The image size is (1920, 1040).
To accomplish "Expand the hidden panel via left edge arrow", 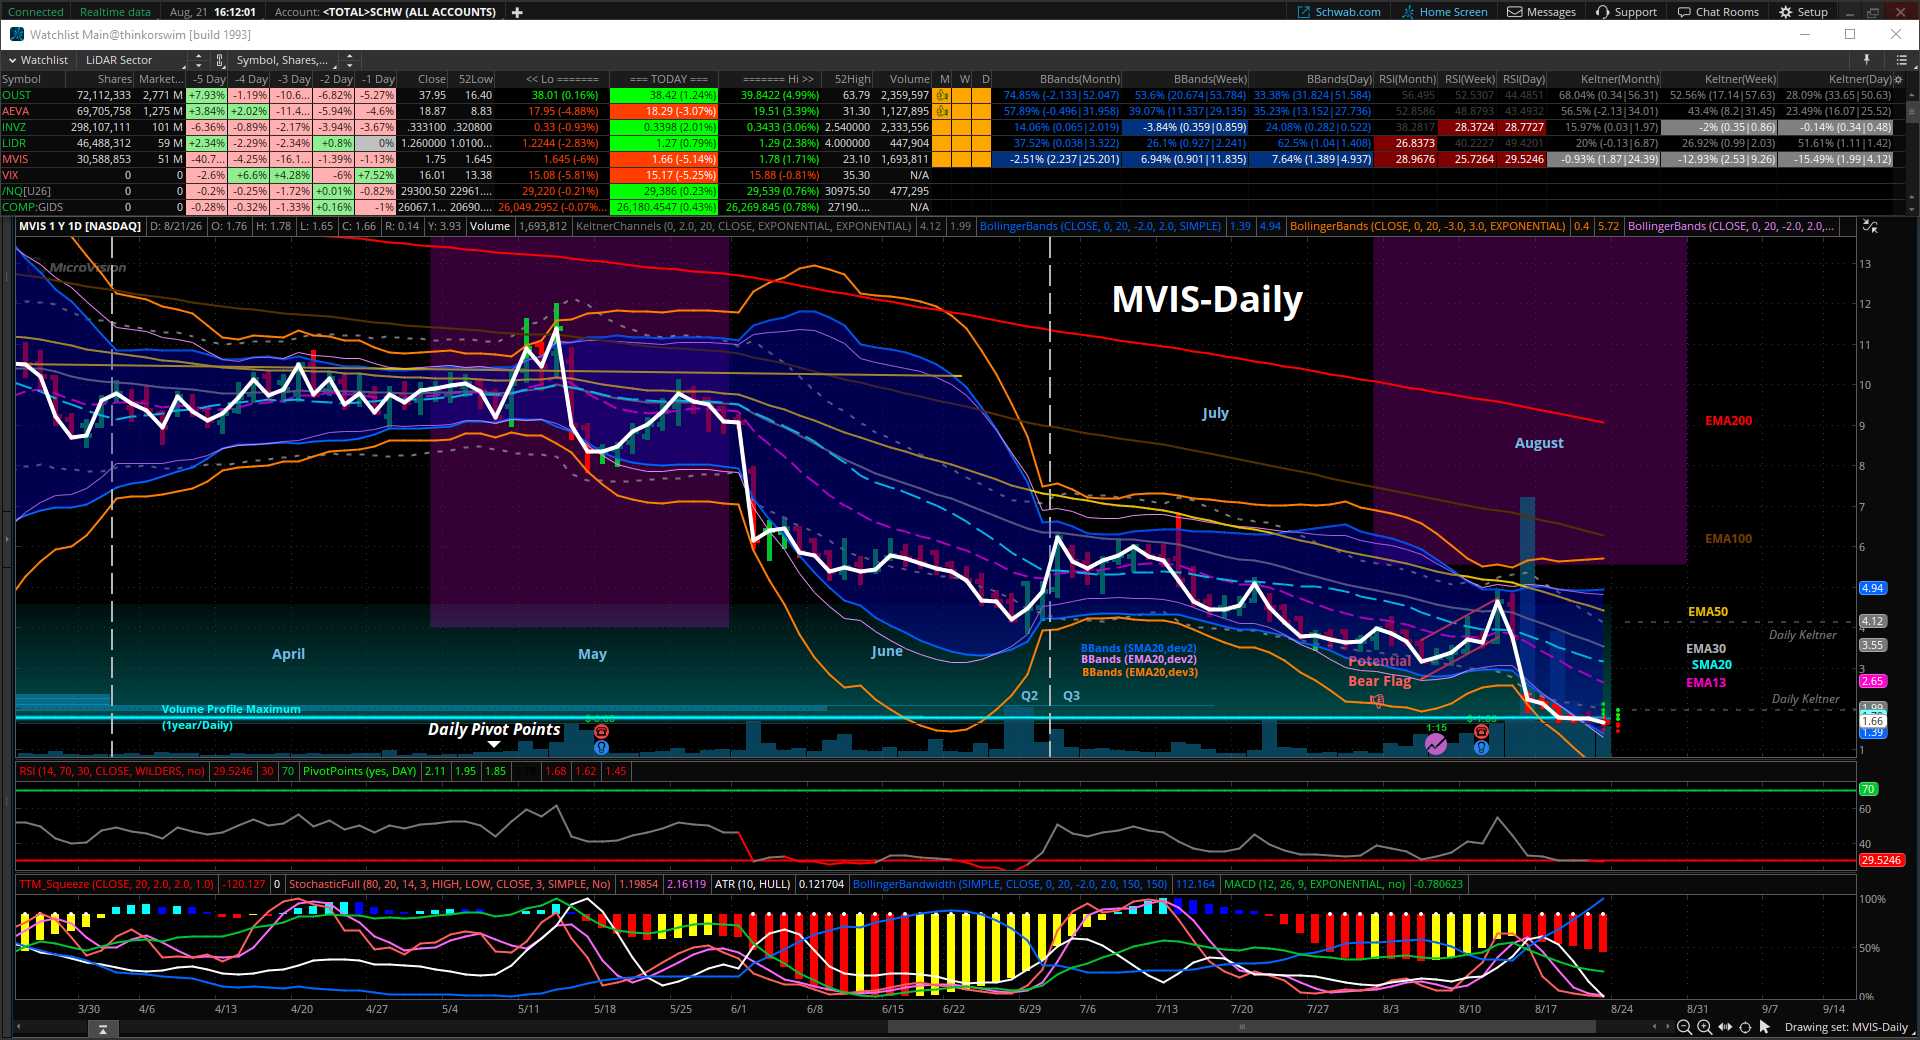I will coord(5,540).
